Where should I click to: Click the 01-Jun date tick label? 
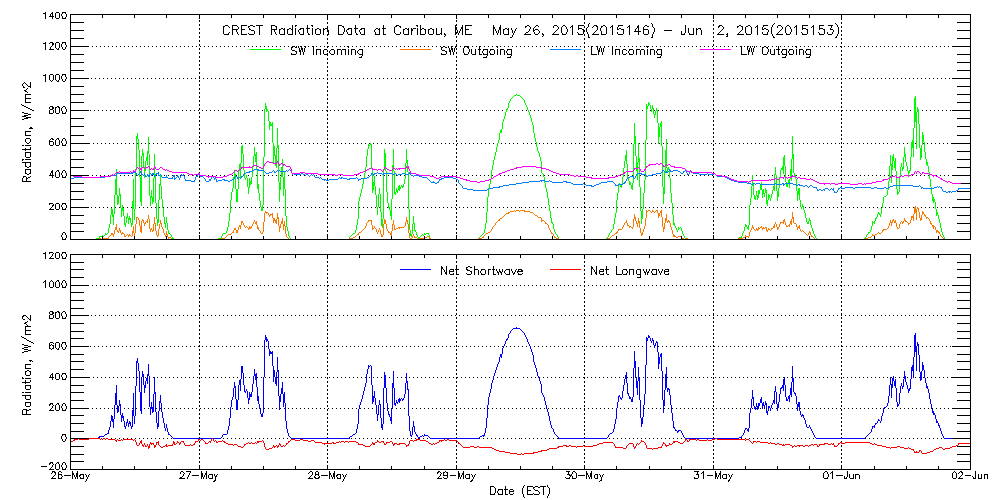(842, 476)
